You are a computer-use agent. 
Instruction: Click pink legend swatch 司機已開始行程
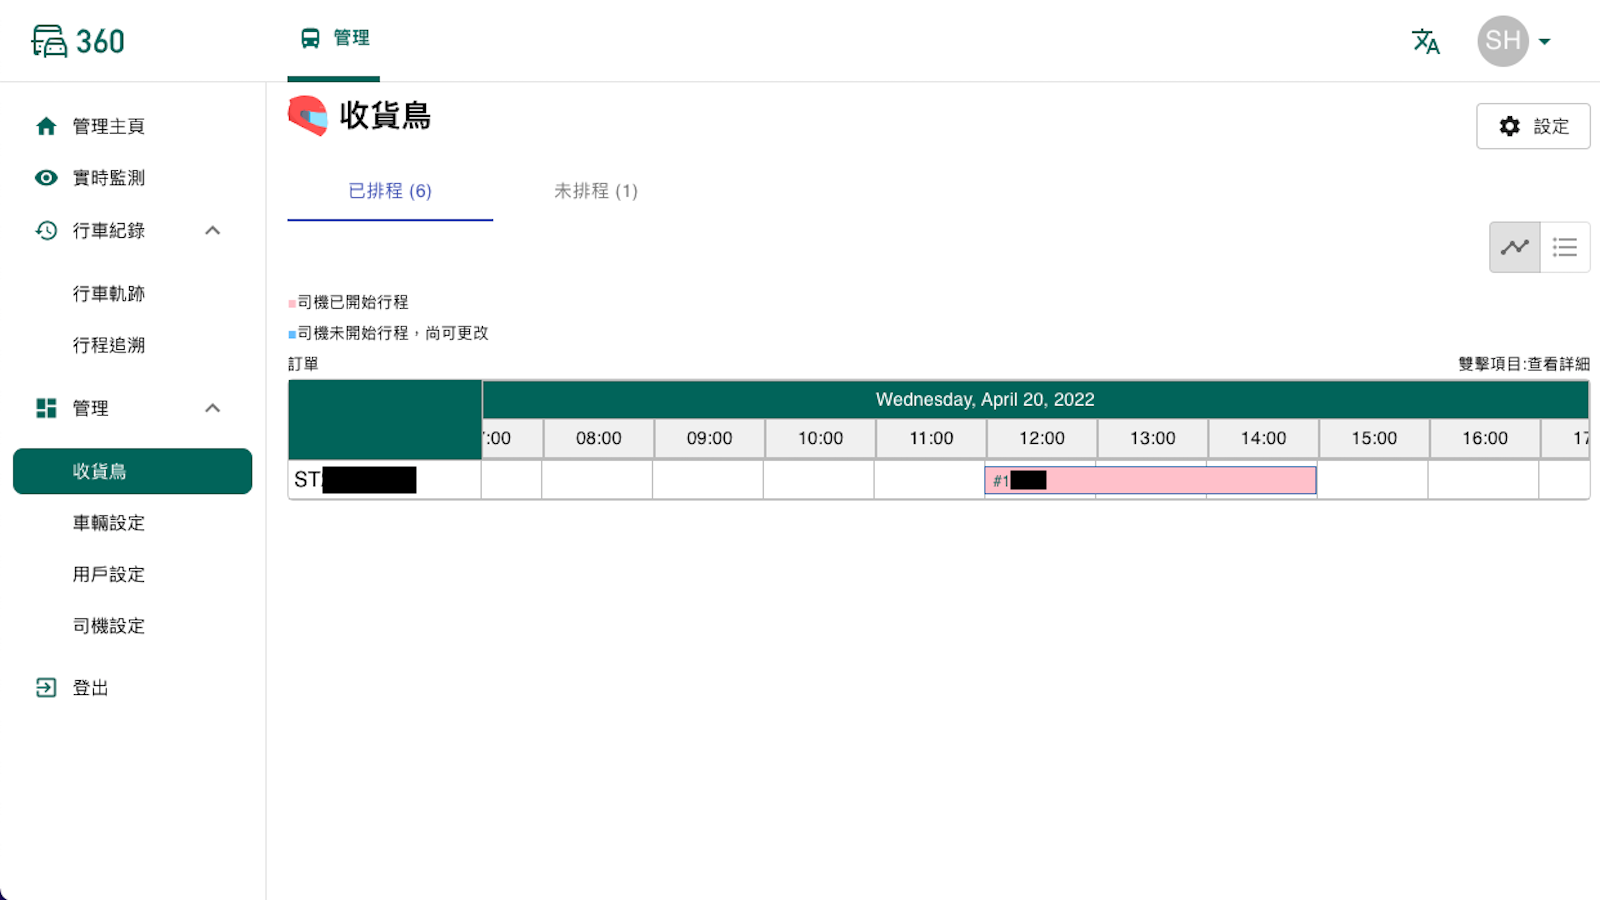coord(292,303)
